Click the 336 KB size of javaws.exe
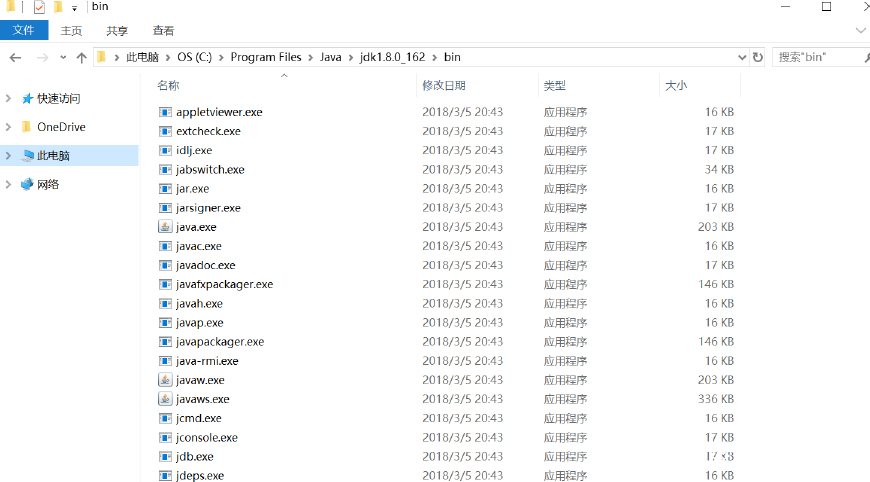The image size is (870, 482). pos(716,399)
